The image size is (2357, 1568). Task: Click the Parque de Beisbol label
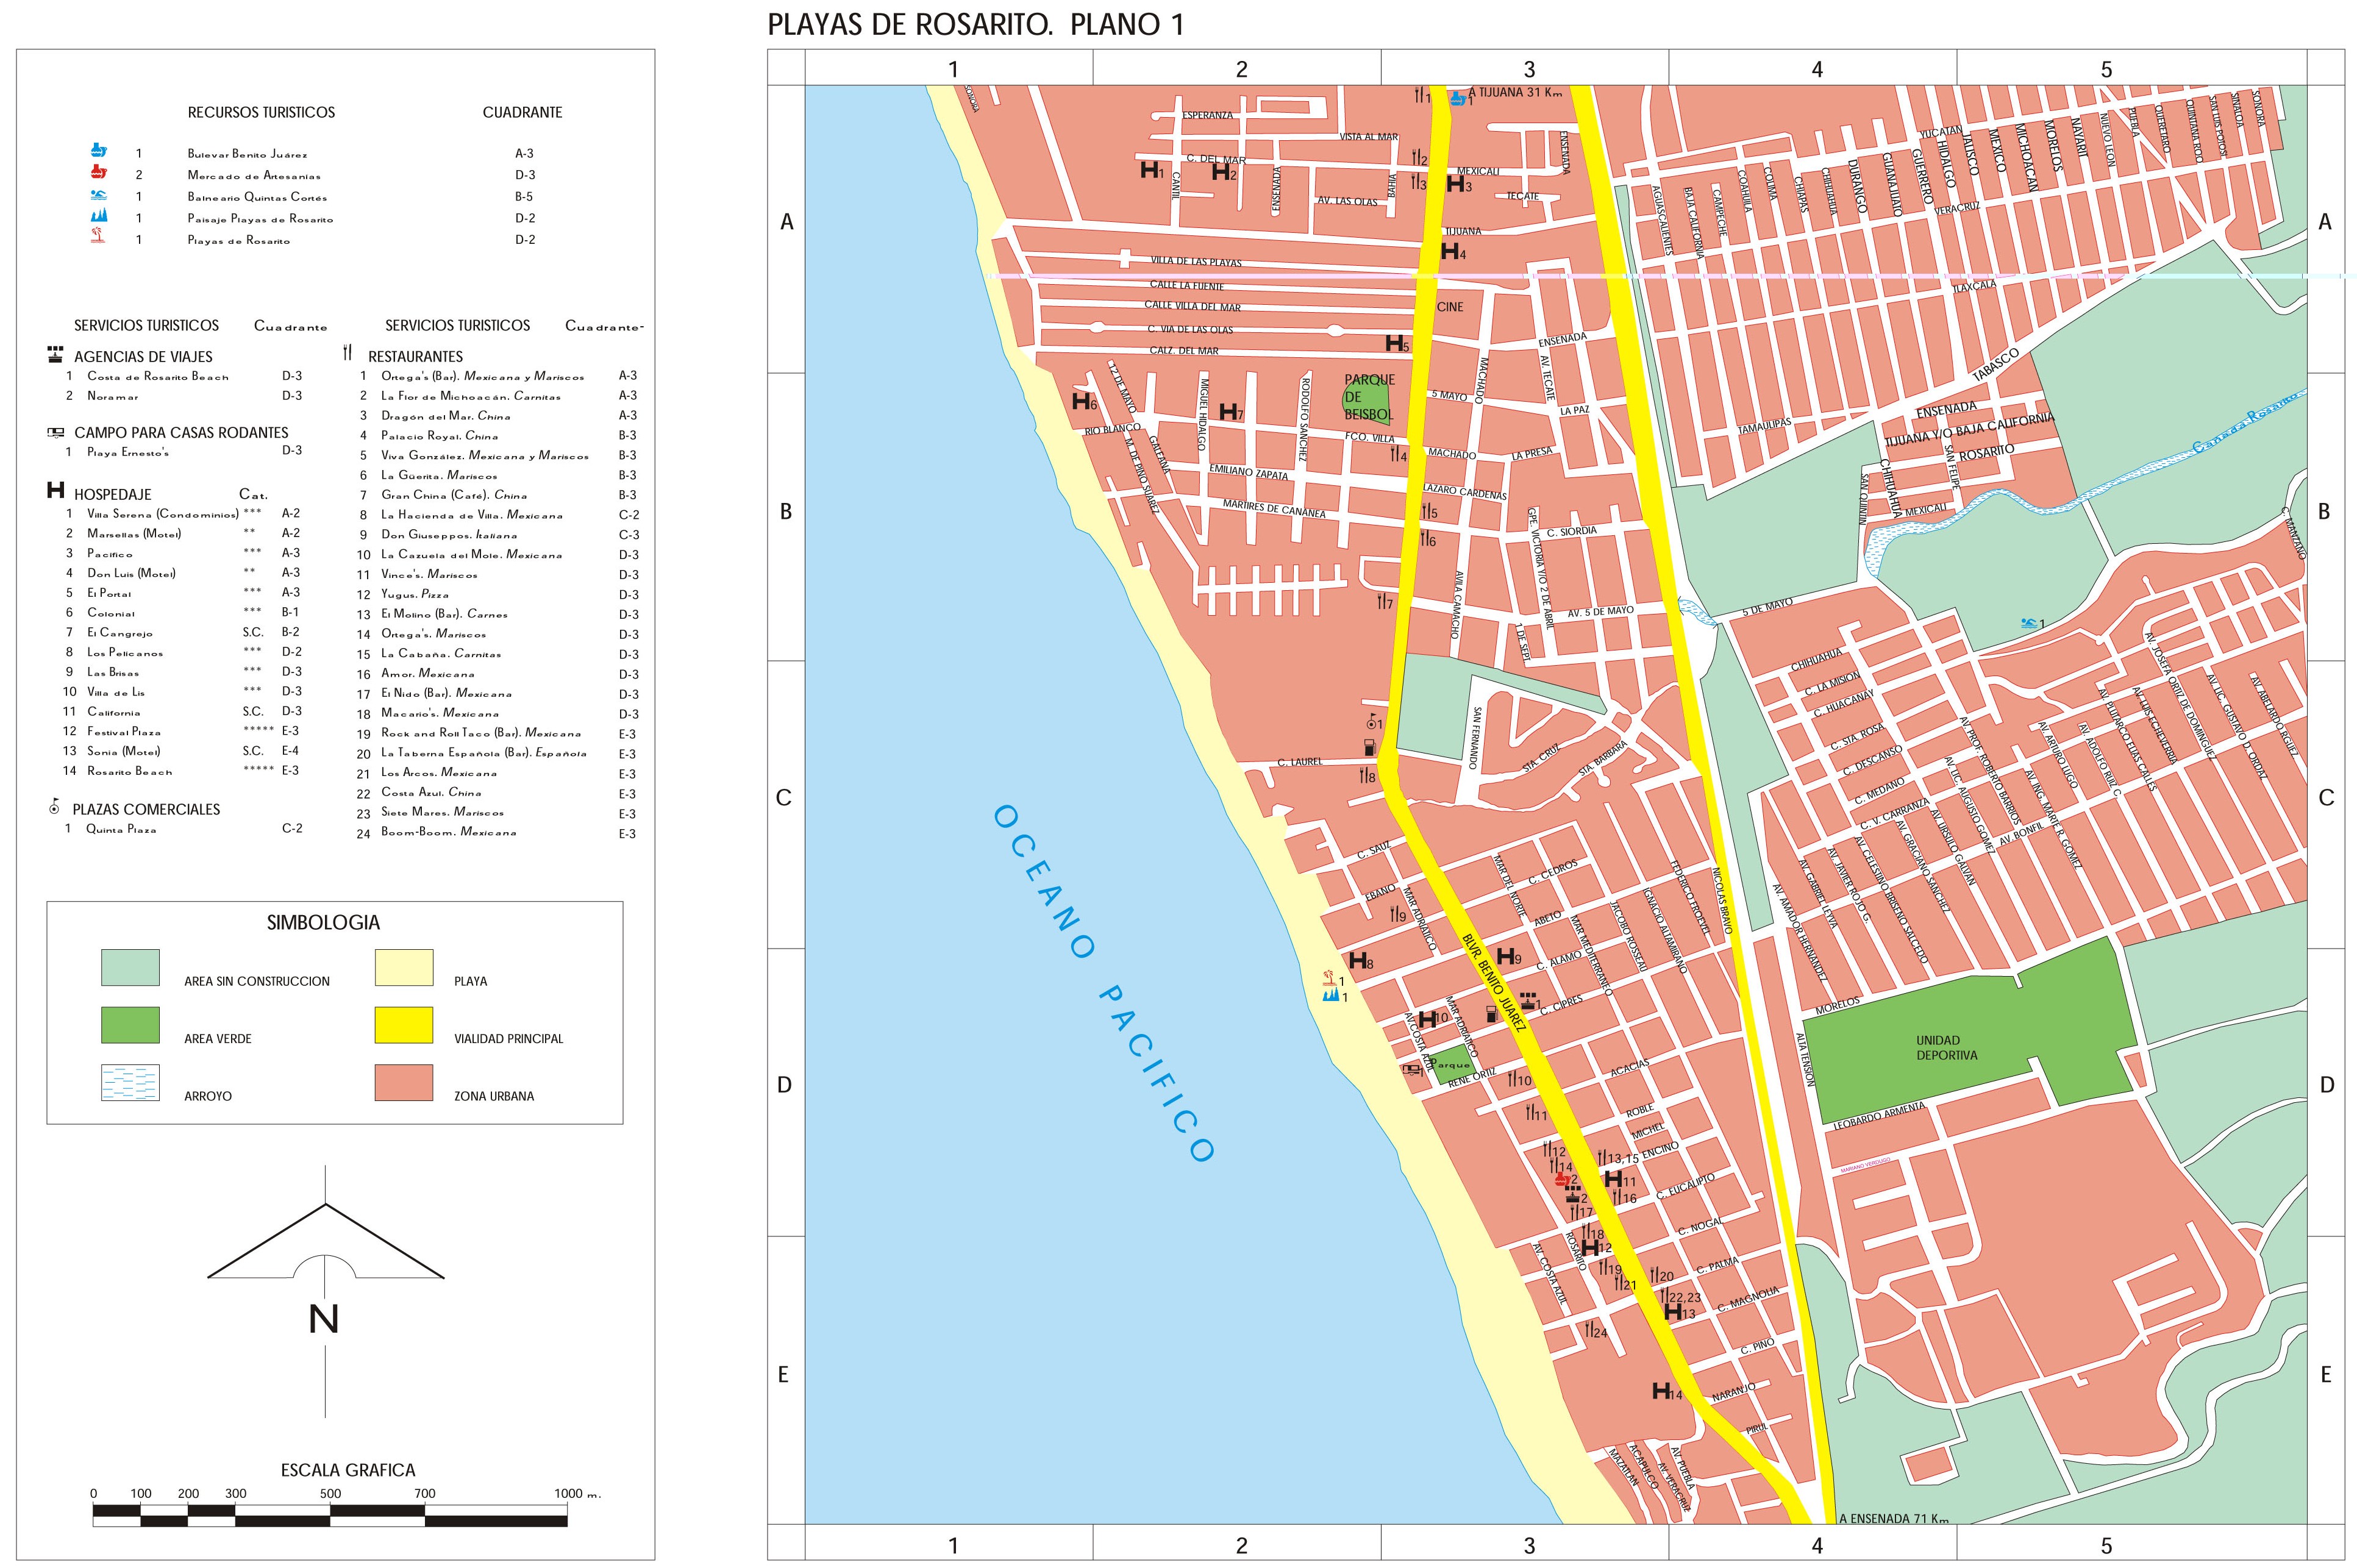(x=1369, y=397)
